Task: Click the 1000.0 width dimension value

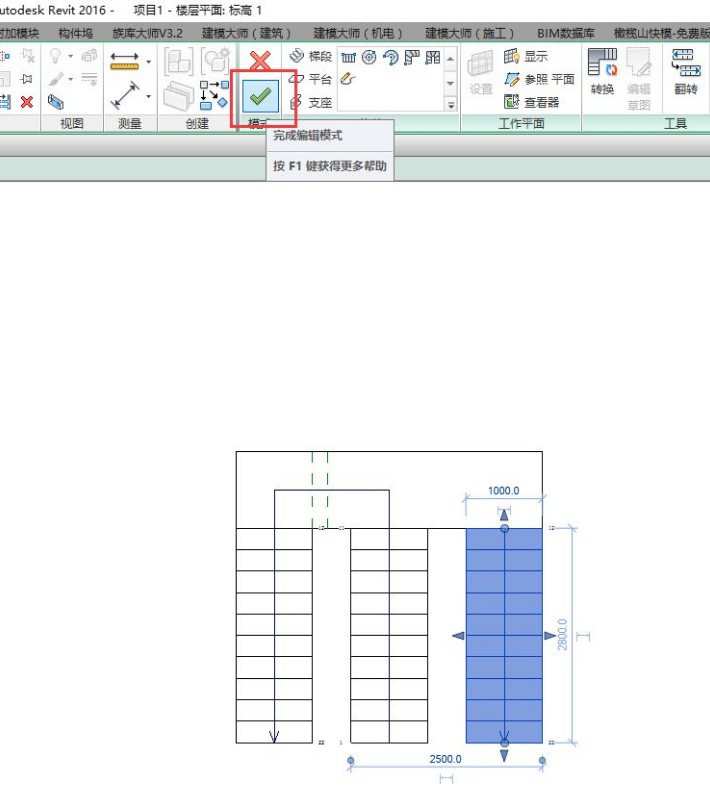Action: 503,491
